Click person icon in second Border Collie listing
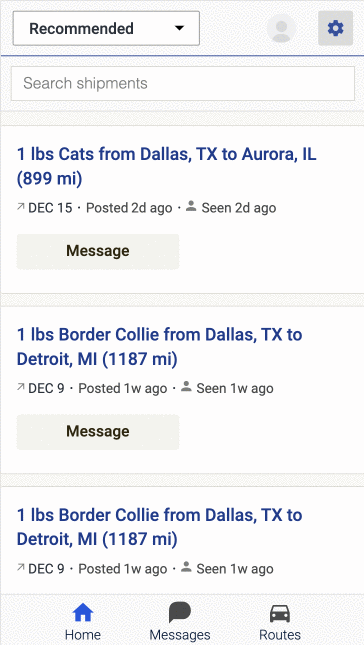 click(x=186, y=567)
